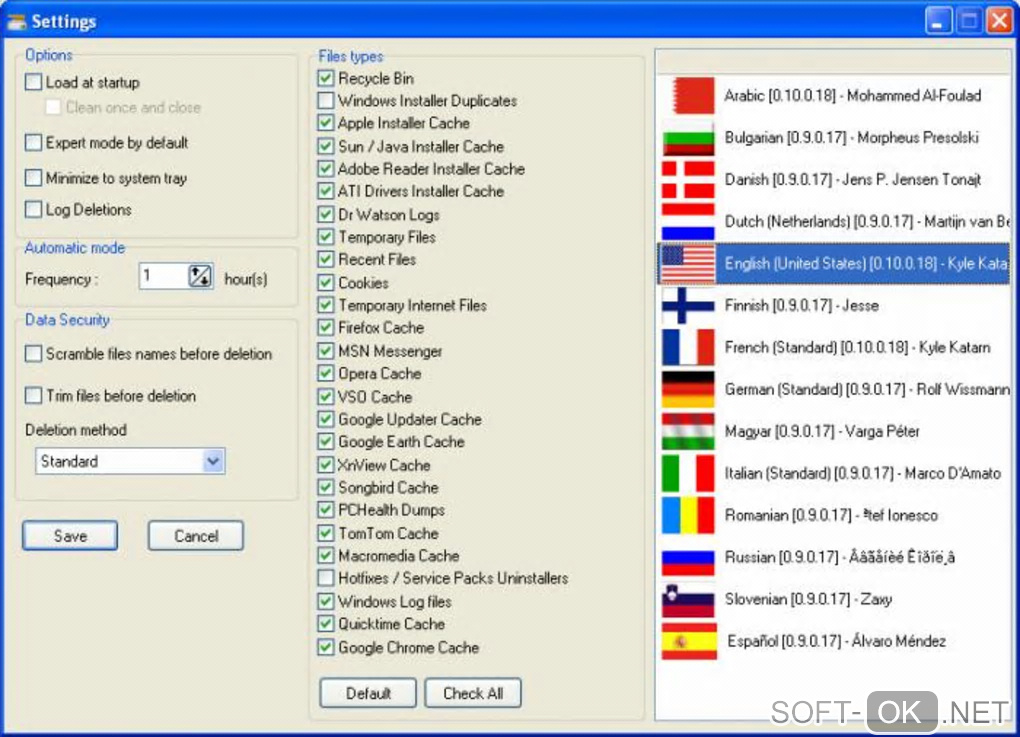Screen dimensions: 1020x737
Task: Close the Settings window
Action: point(999,21)
